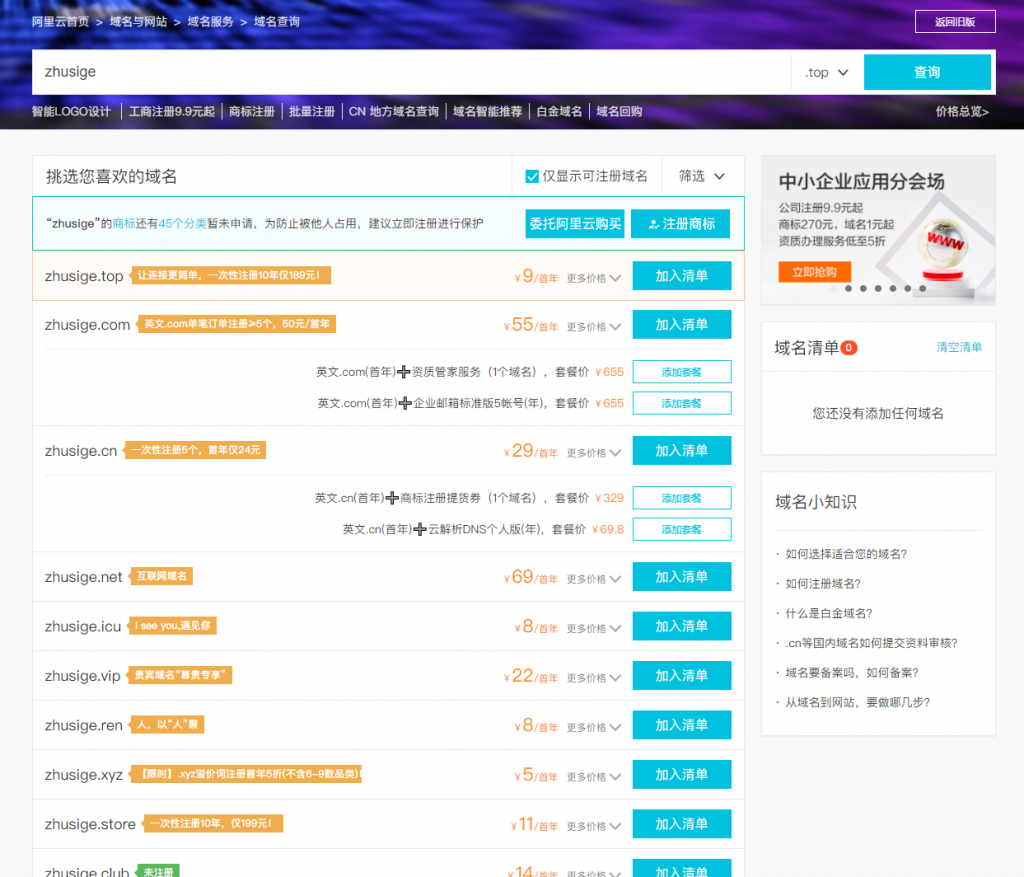Image resolution: width=1024 pixels, height=877 pixels.
Task: Open the .top suffix dropdown
Action: (827, 72)
